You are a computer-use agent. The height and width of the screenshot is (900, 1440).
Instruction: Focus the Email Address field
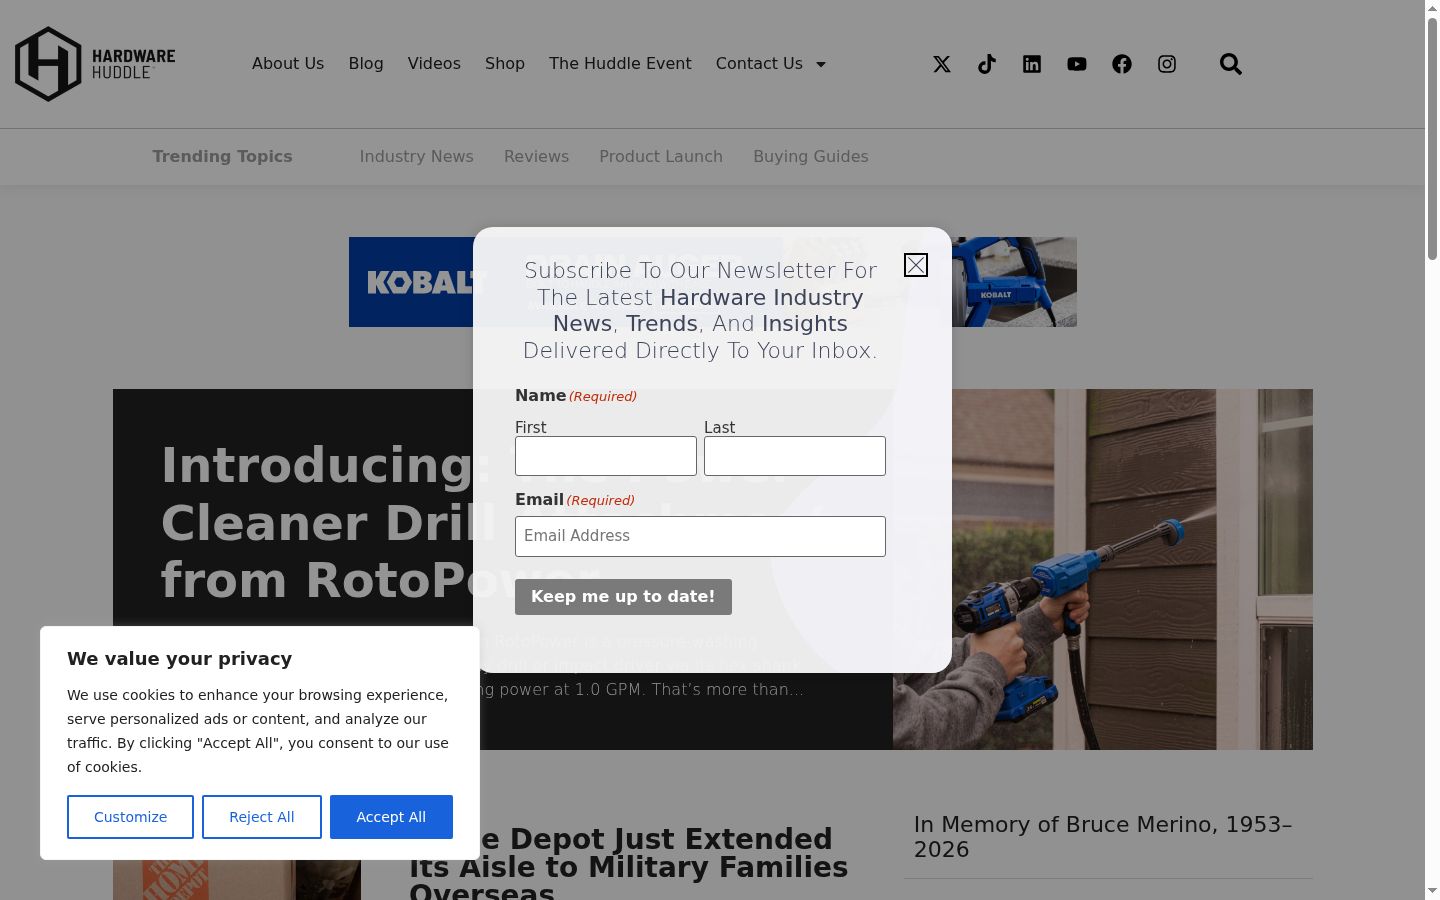[x=700, y=536]
